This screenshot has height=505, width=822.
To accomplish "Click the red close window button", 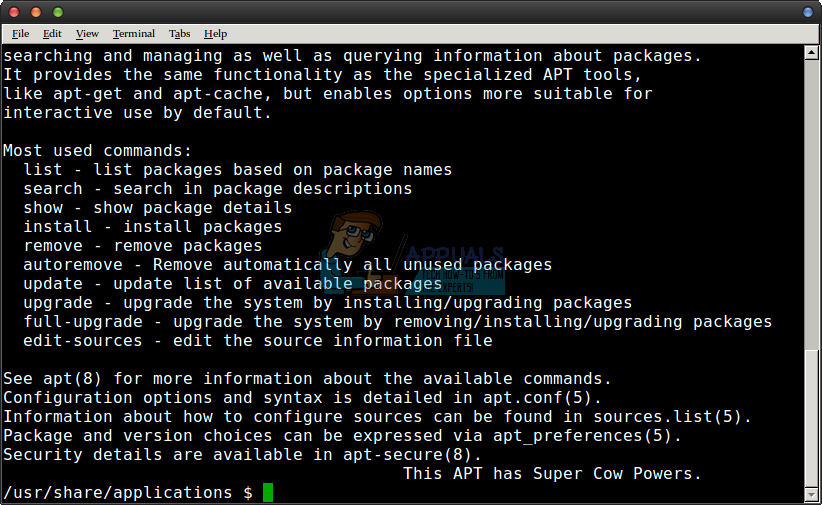I will tap(16, 12).
